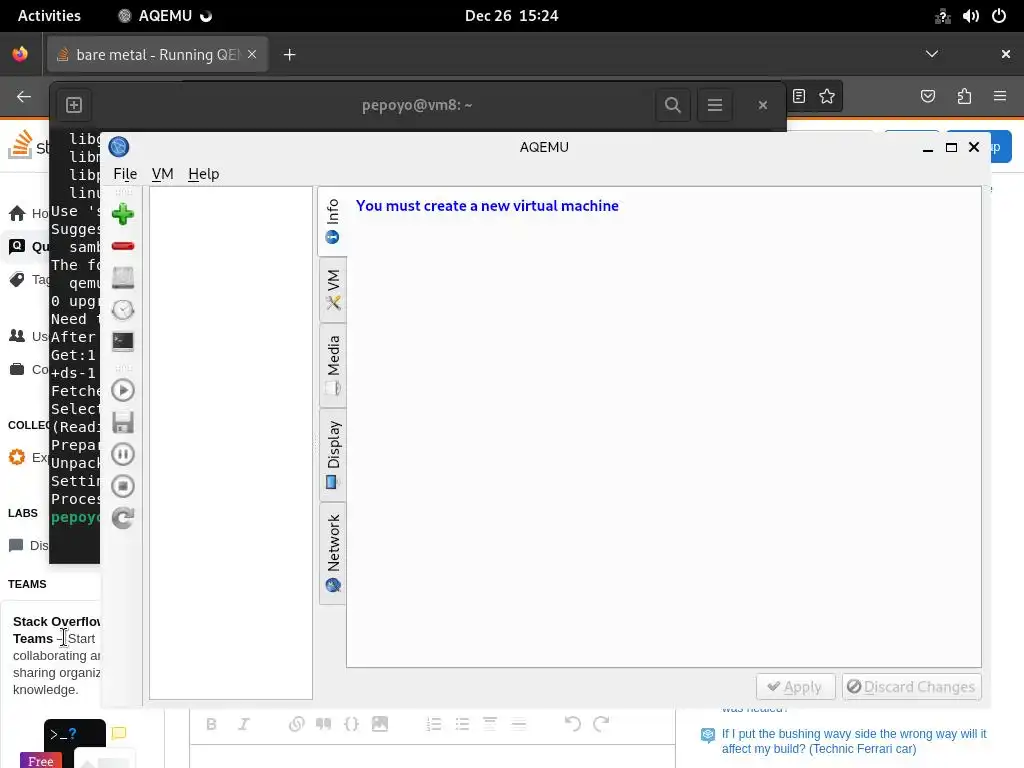
Task: Open the Firefox application menu
Action: coord(1000,97)
